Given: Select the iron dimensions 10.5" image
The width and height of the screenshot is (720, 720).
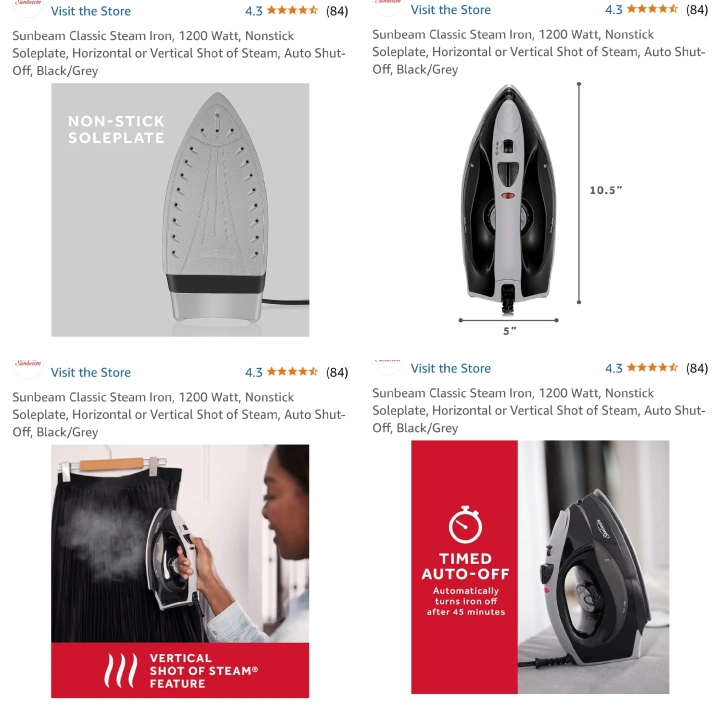Looking at the screenshot, I should click(x=540, y=209).
